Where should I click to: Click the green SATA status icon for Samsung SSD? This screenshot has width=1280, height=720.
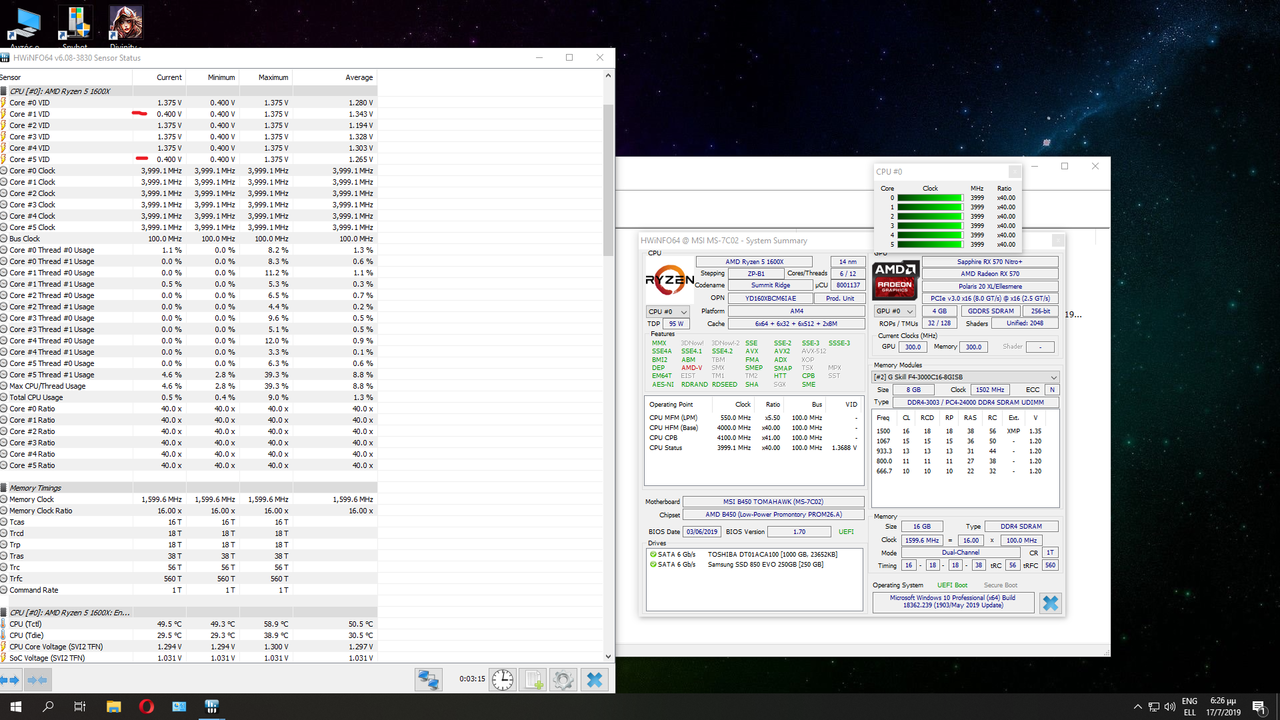[651, 564]
